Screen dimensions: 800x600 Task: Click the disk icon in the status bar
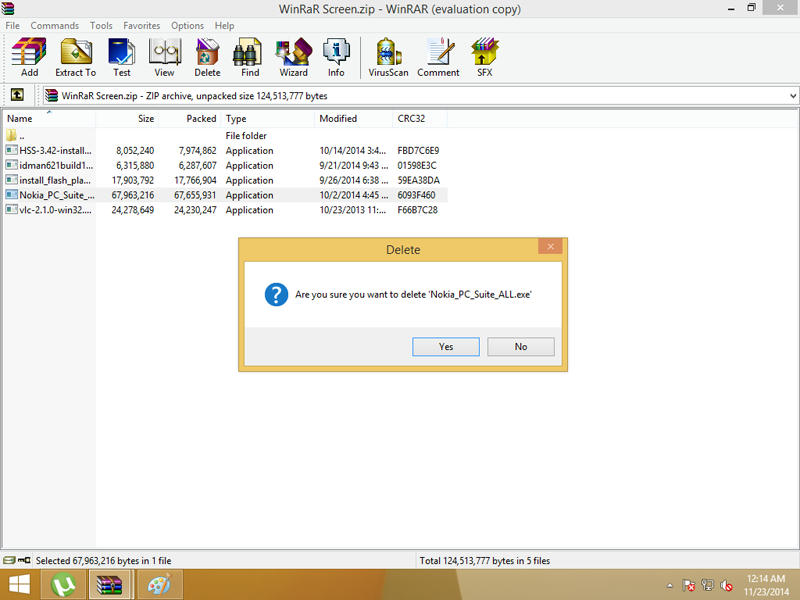(x=9, y=560)
